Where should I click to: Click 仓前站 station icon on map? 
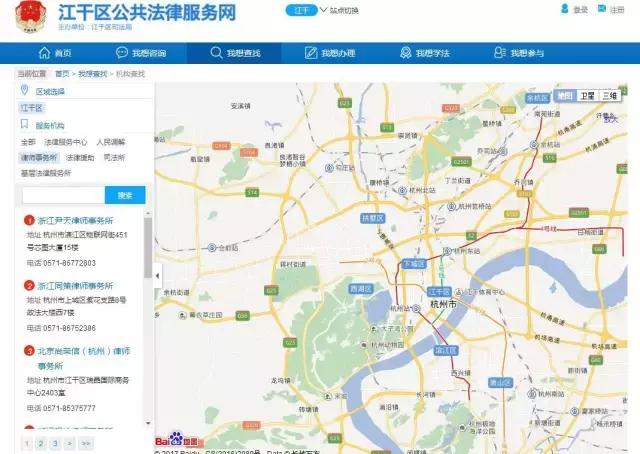[212, 247]
